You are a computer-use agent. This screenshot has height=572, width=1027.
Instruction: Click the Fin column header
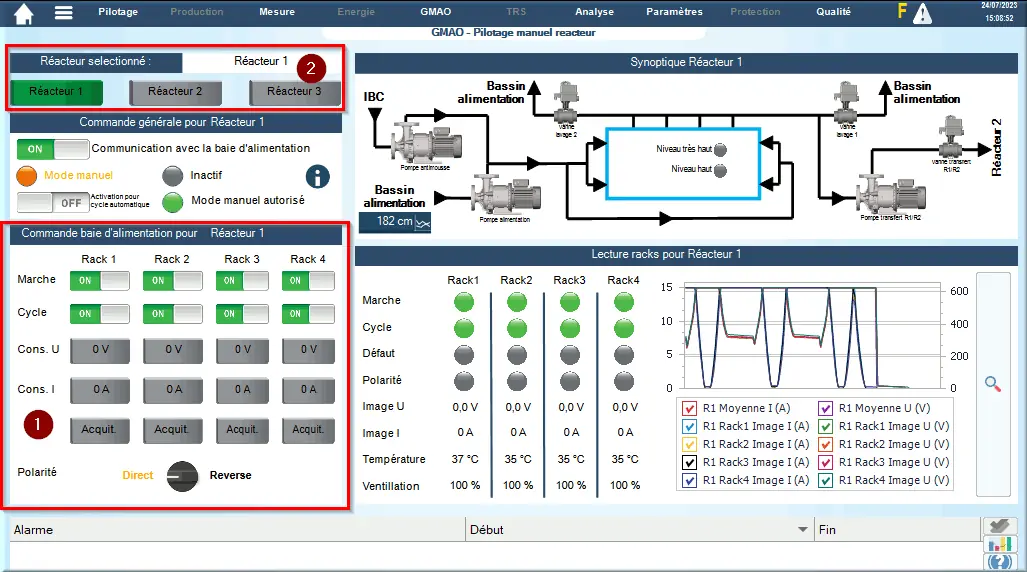pos(897,529)
